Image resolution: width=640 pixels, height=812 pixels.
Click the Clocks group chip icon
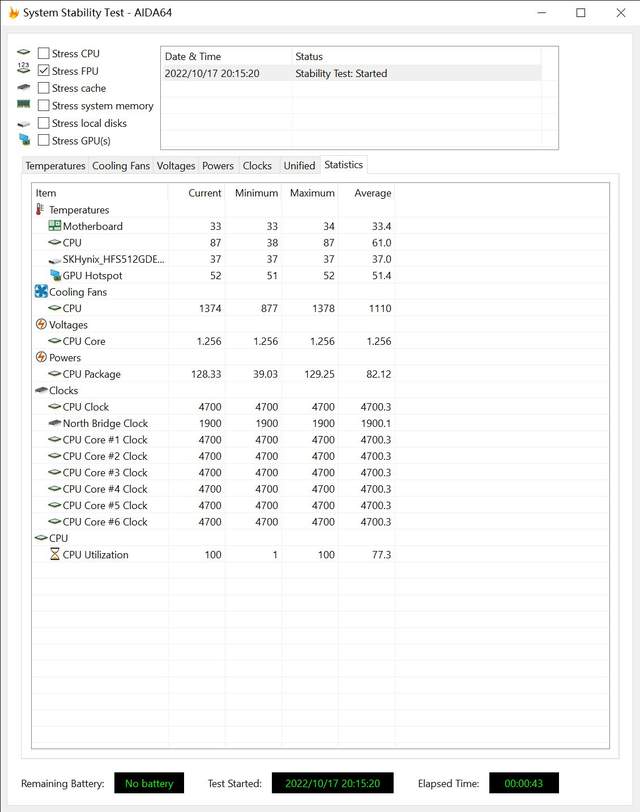[41, 390]
